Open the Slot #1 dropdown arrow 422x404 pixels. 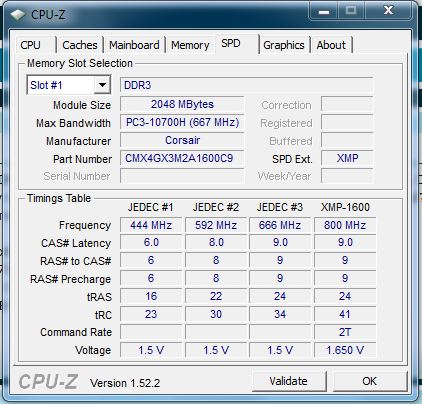tap(102, 85)
